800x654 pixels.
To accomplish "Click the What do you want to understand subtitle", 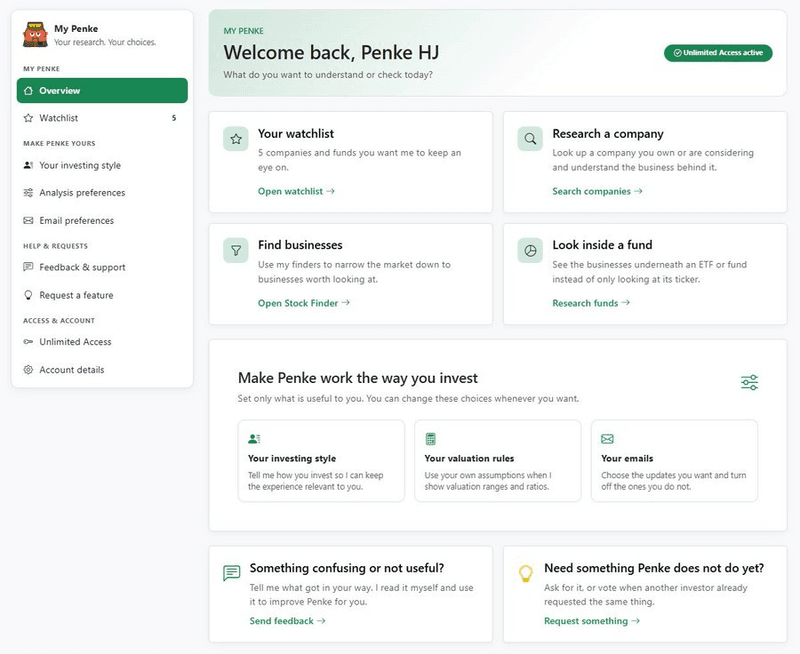I will (328, 75).
